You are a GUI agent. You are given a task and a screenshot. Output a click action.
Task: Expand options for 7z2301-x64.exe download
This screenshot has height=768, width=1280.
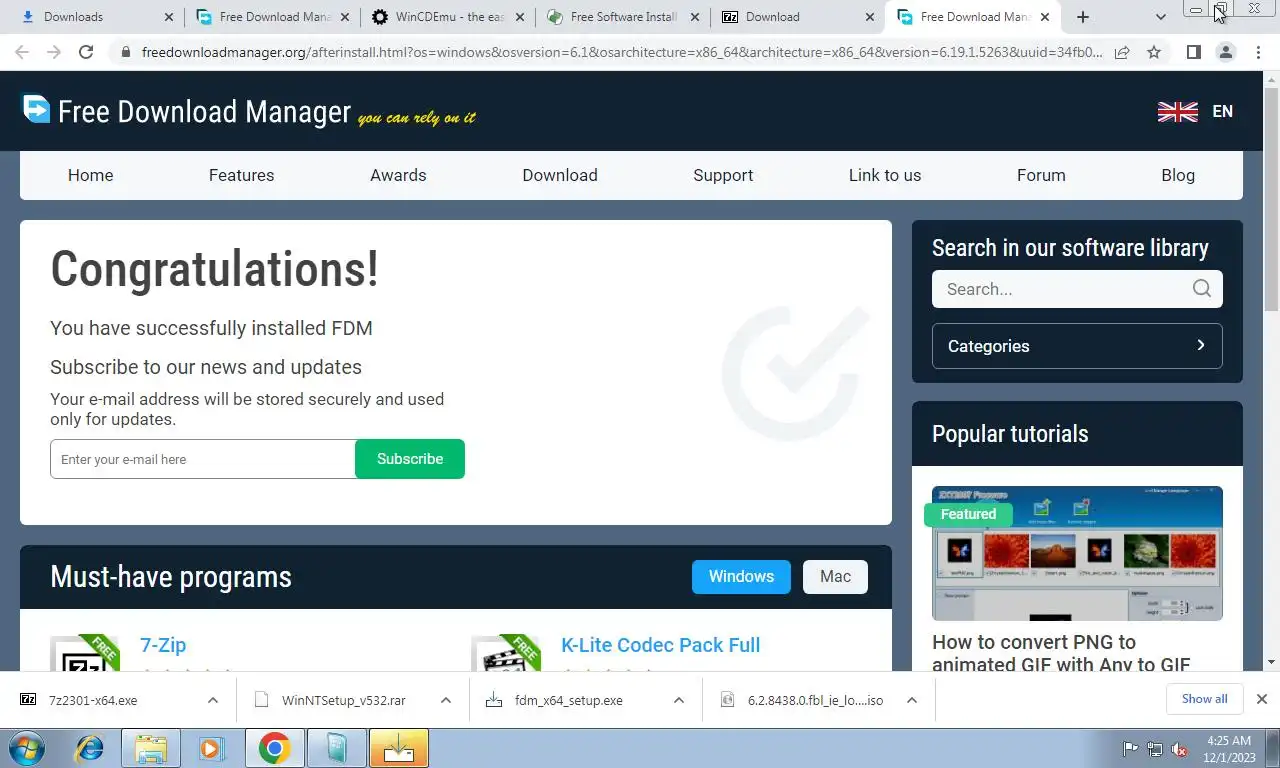click(213, 700)
